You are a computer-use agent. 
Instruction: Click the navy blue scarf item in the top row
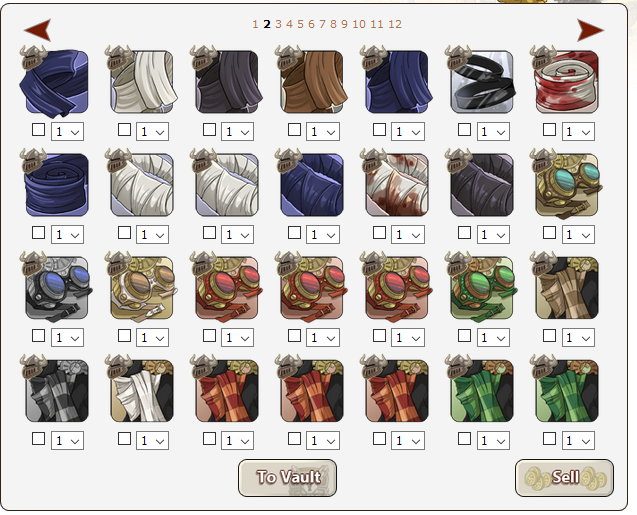pyautogui.click(x=57, y=82)
